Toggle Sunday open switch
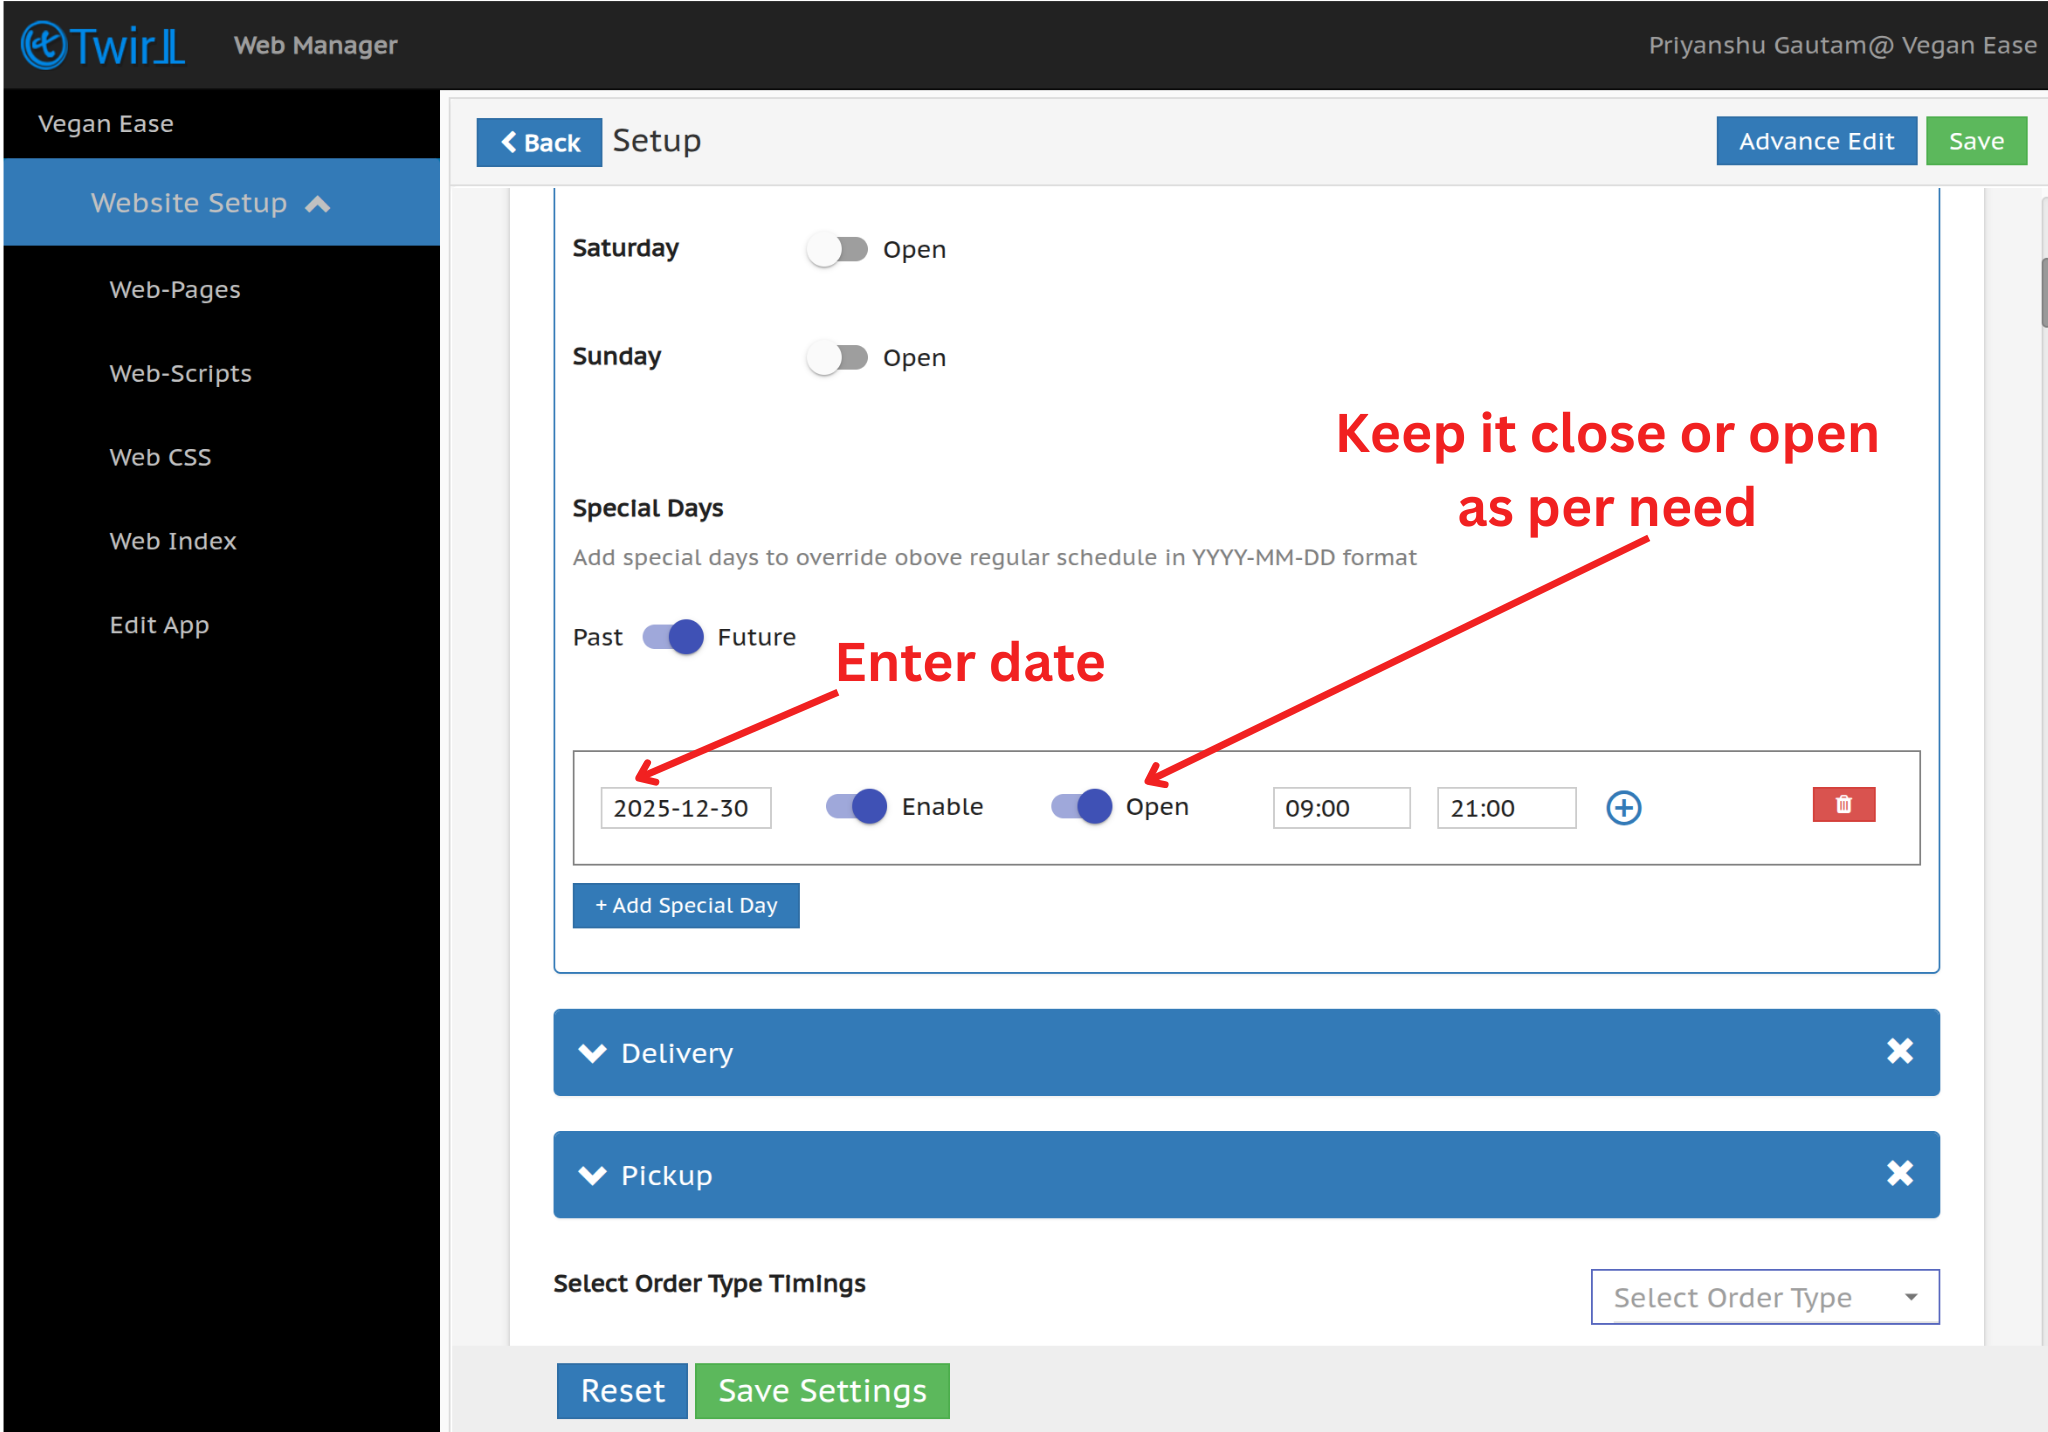This screenshot has height=1432, width=2048. click(x=838, y=357)
